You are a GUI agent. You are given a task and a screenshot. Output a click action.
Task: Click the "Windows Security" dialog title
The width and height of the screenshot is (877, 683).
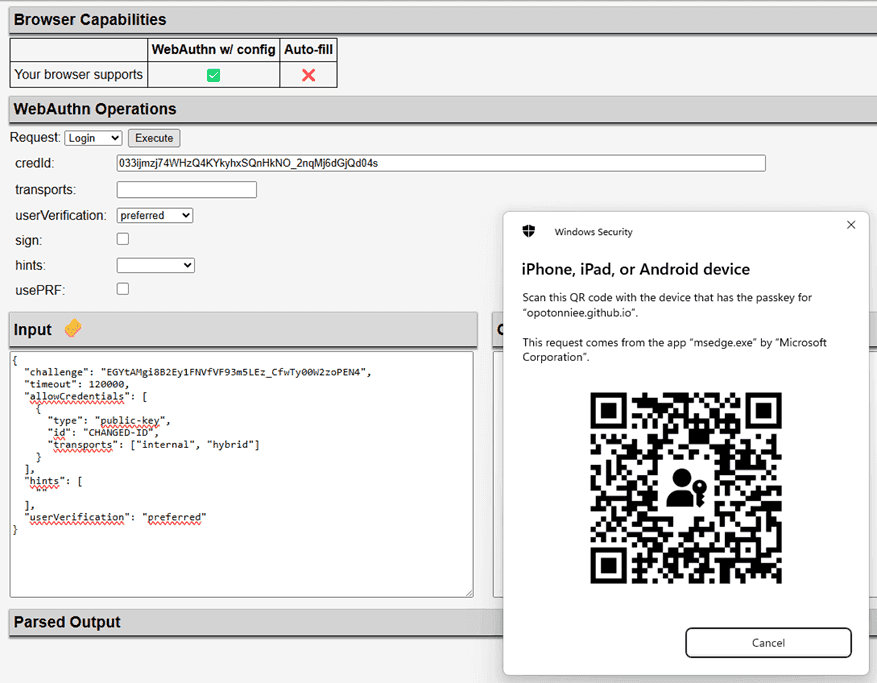(x=593, y=232)
